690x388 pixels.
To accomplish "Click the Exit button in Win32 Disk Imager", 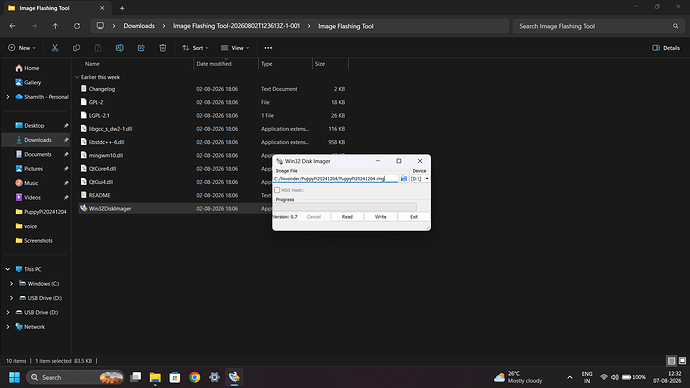I will [414, 217].
